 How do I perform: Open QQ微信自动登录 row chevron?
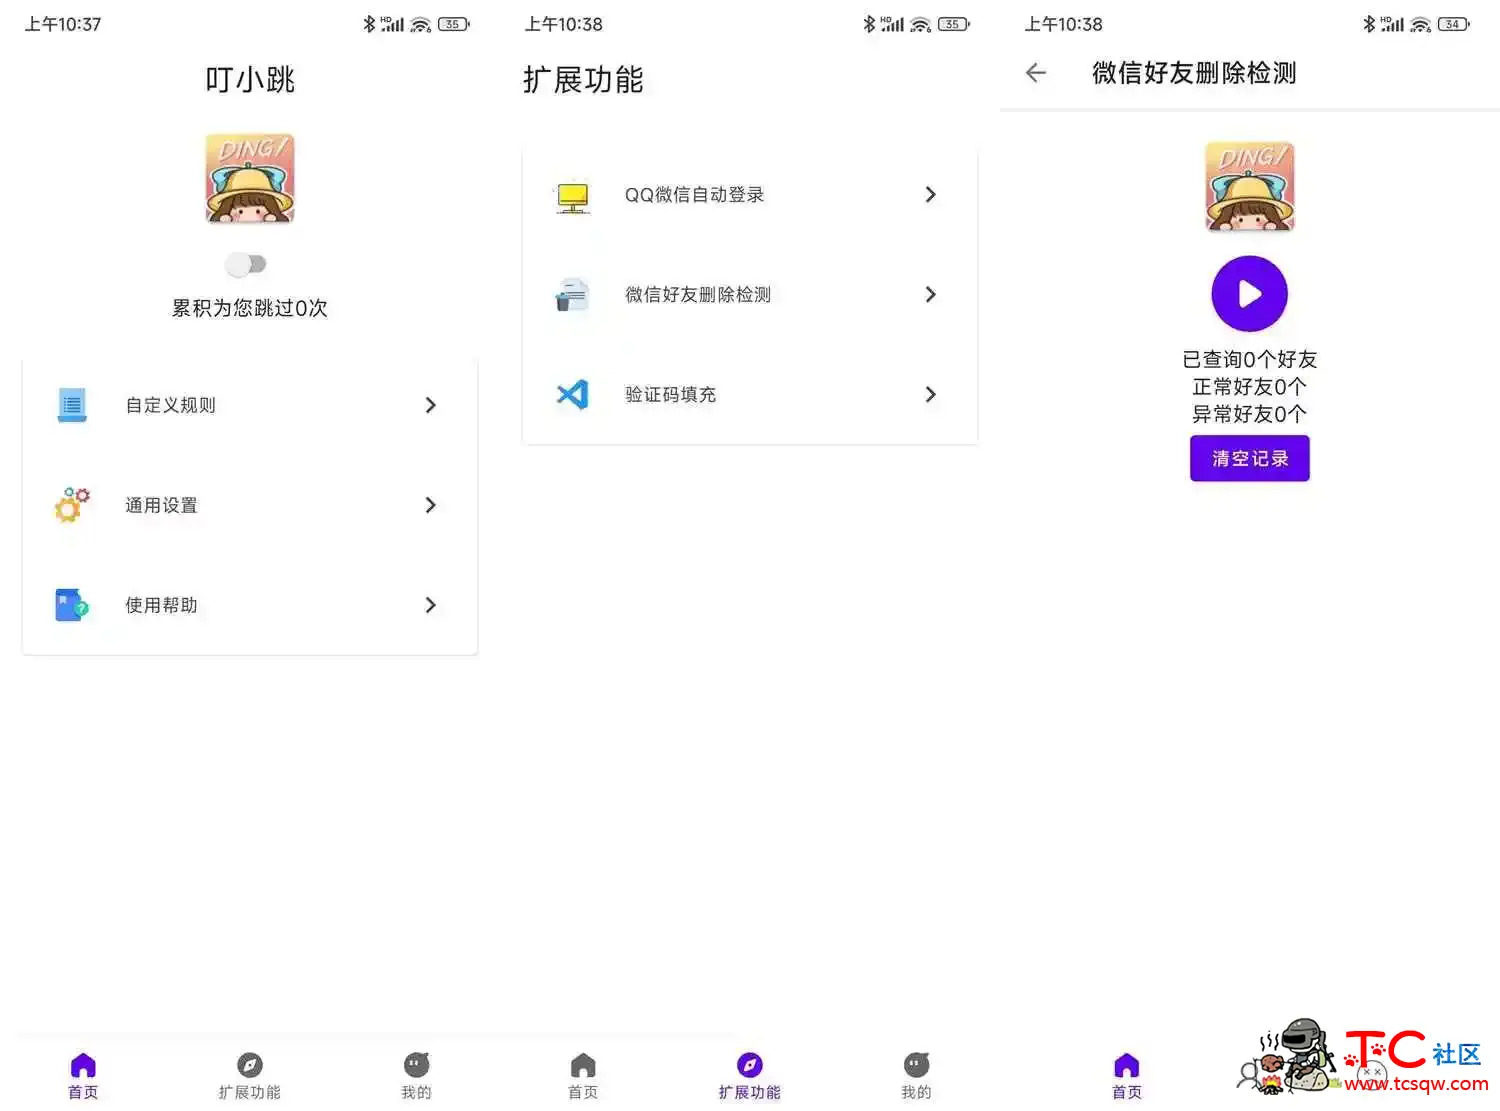[x=931, y=194]
